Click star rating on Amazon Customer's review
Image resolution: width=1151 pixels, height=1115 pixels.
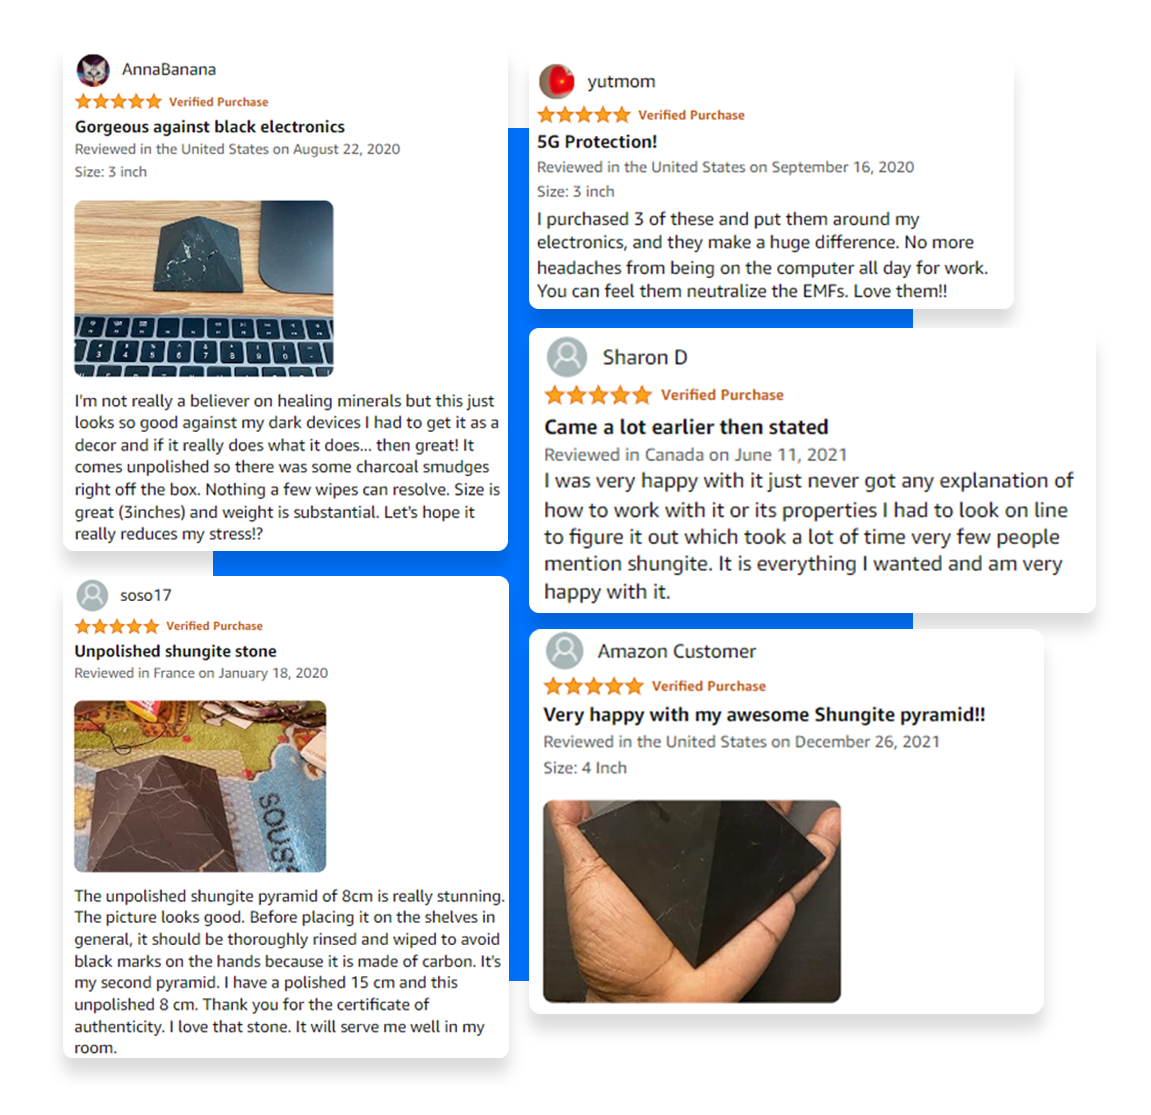point(594,686)
